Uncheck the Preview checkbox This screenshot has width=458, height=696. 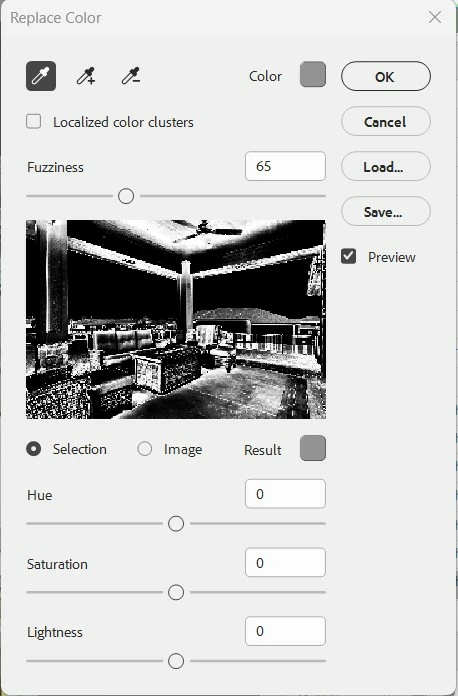(x=348, y=256)
